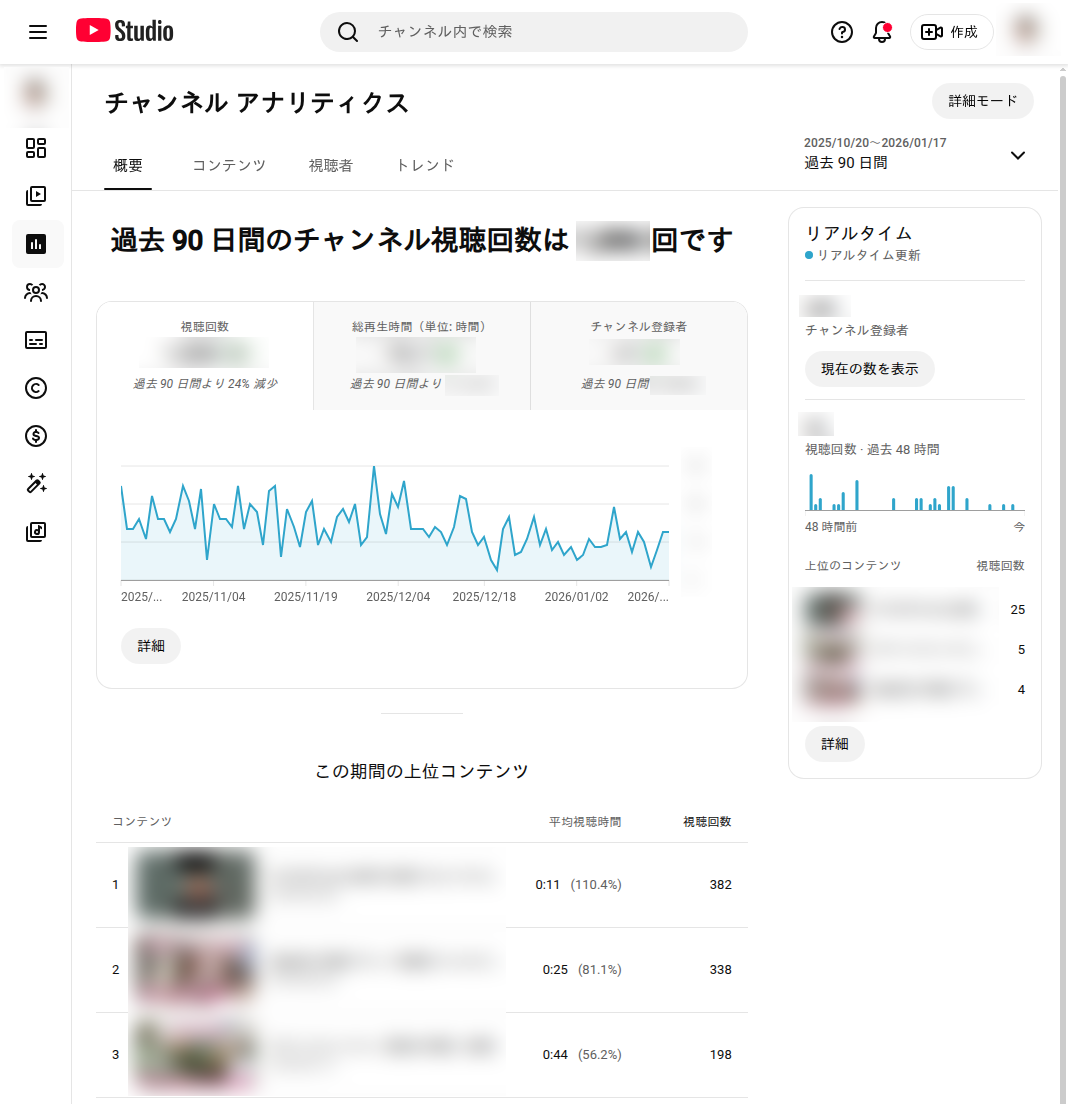This screenshot has height=1104, width=1068.
Task: Open the Customization wand icon in sidebar
Action: 36,484
